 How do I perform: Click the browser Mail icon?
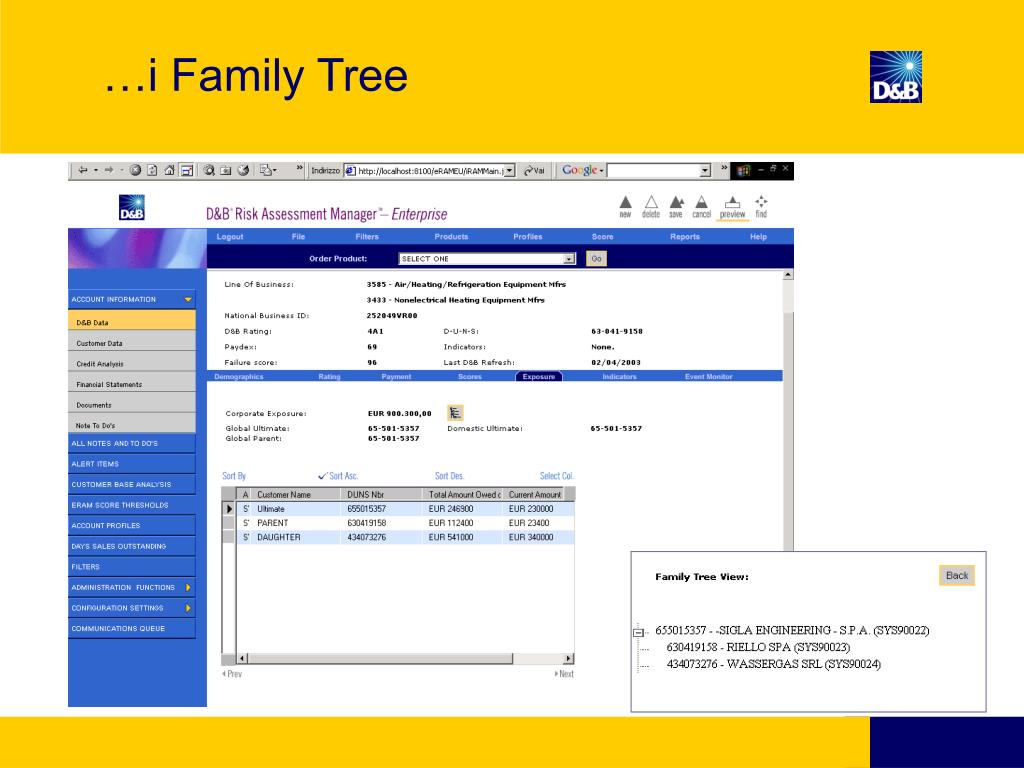coord(267,170)
